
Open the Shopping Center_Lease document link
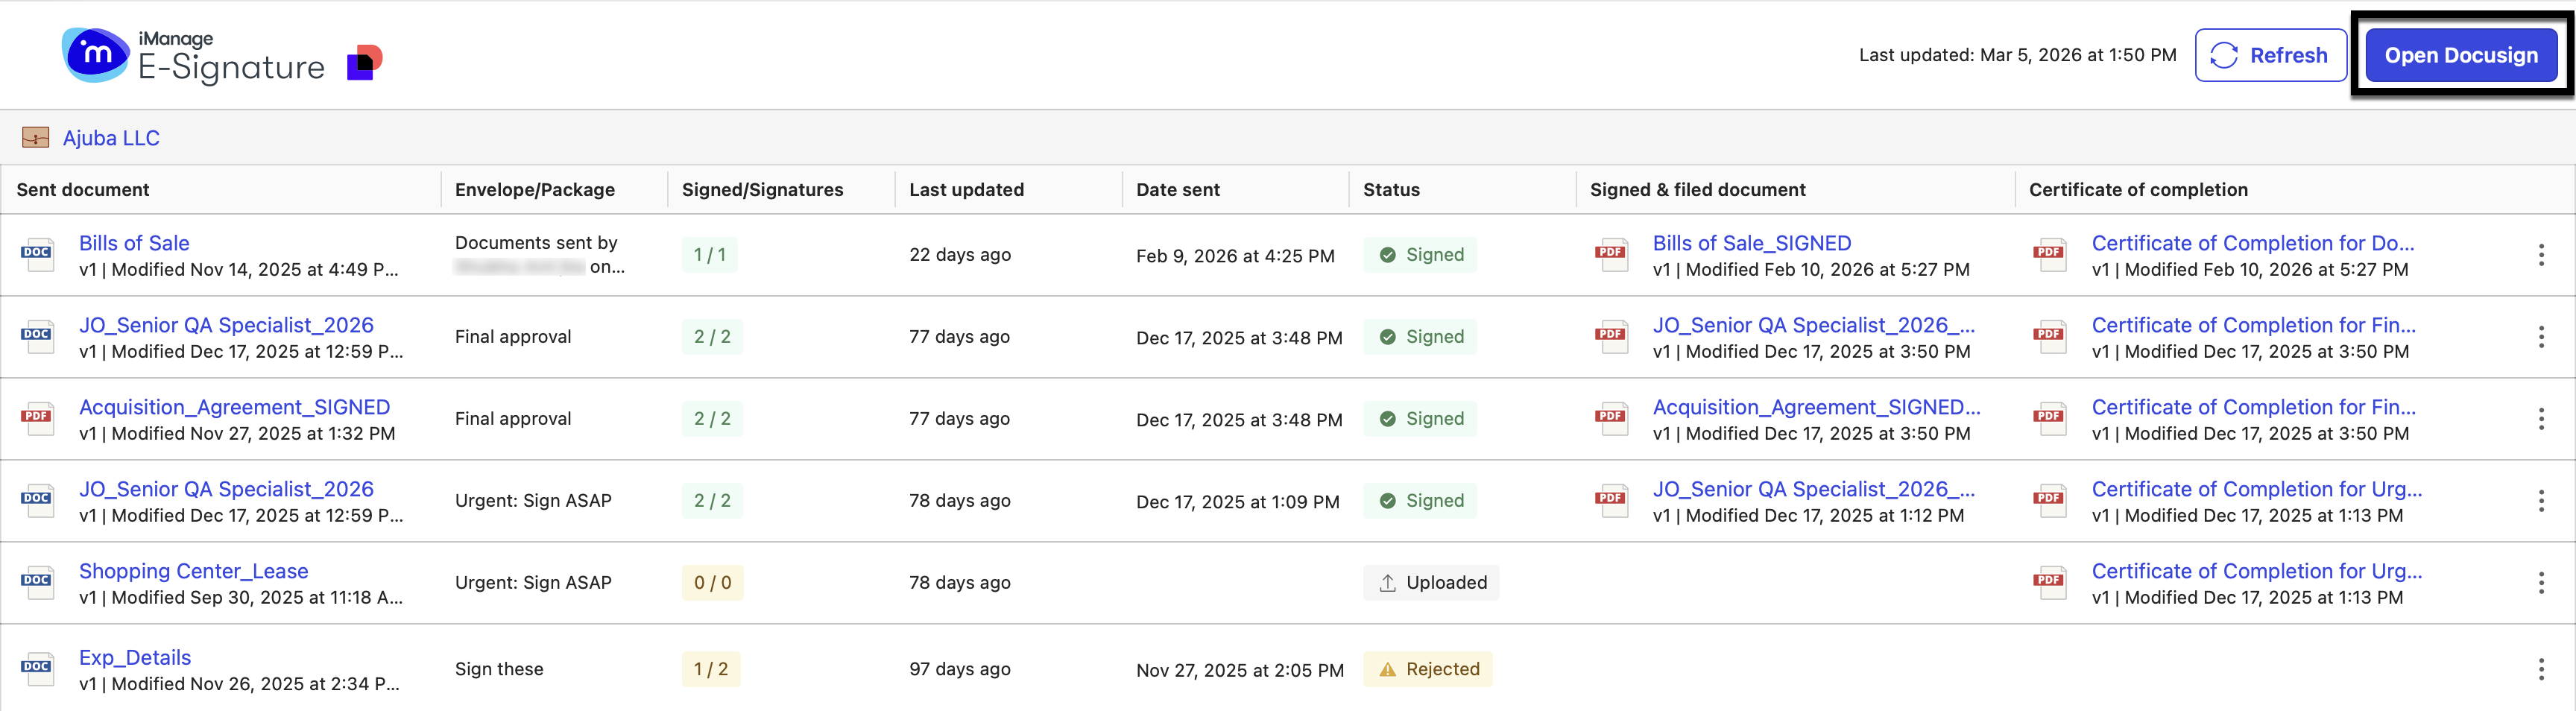(194, 571)
